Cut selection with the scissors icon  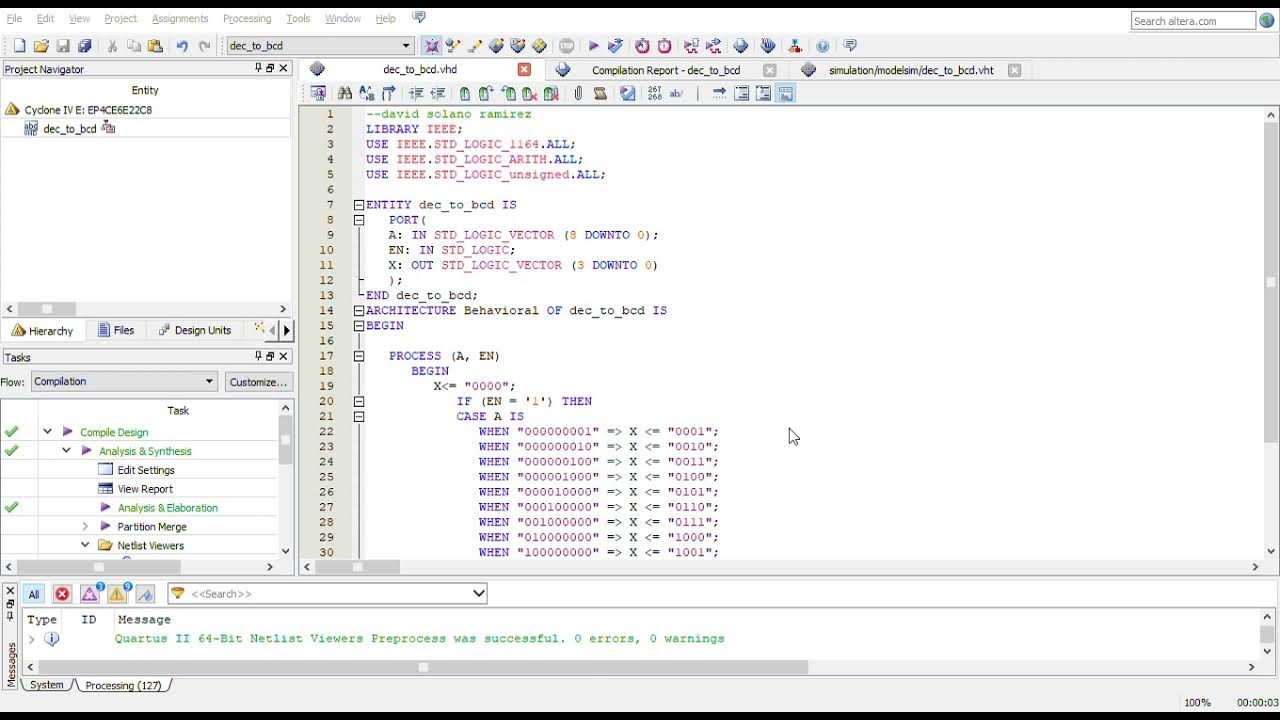(x=112, y=46)
